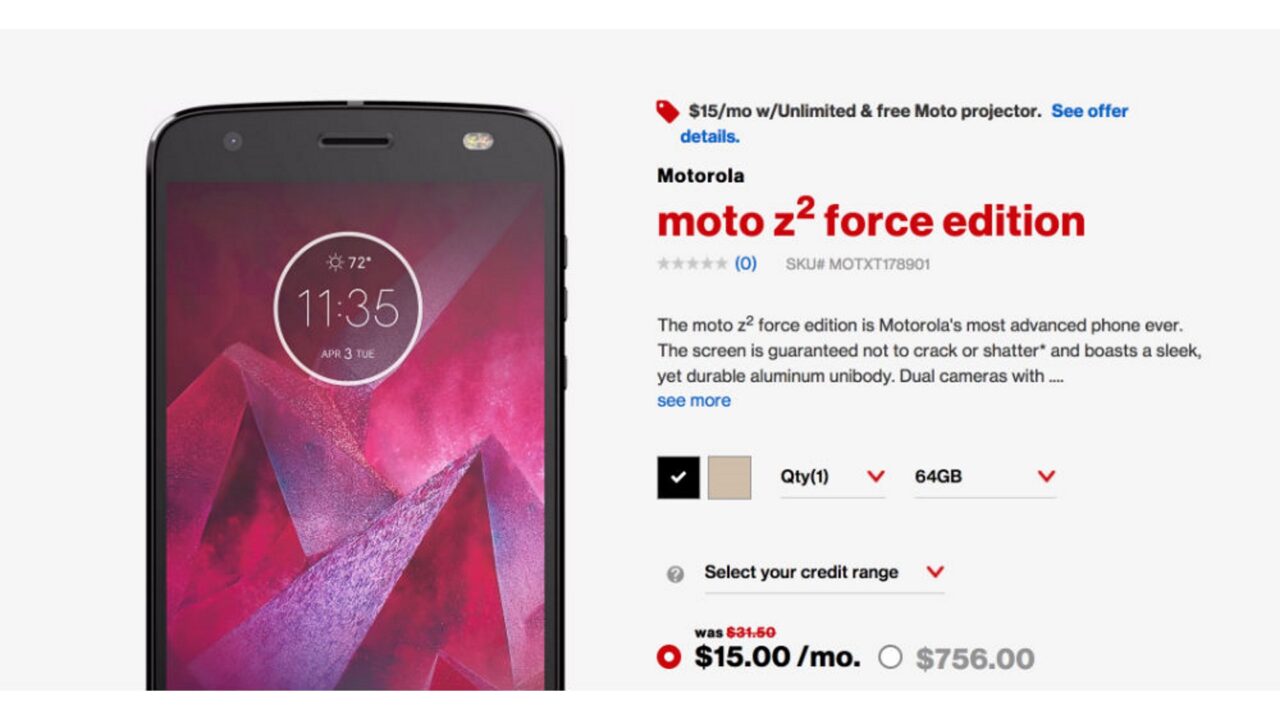Open the (0) reviews count link
Image resolution: width=1280 pixels, height=720 pixels.
[746, 264]
